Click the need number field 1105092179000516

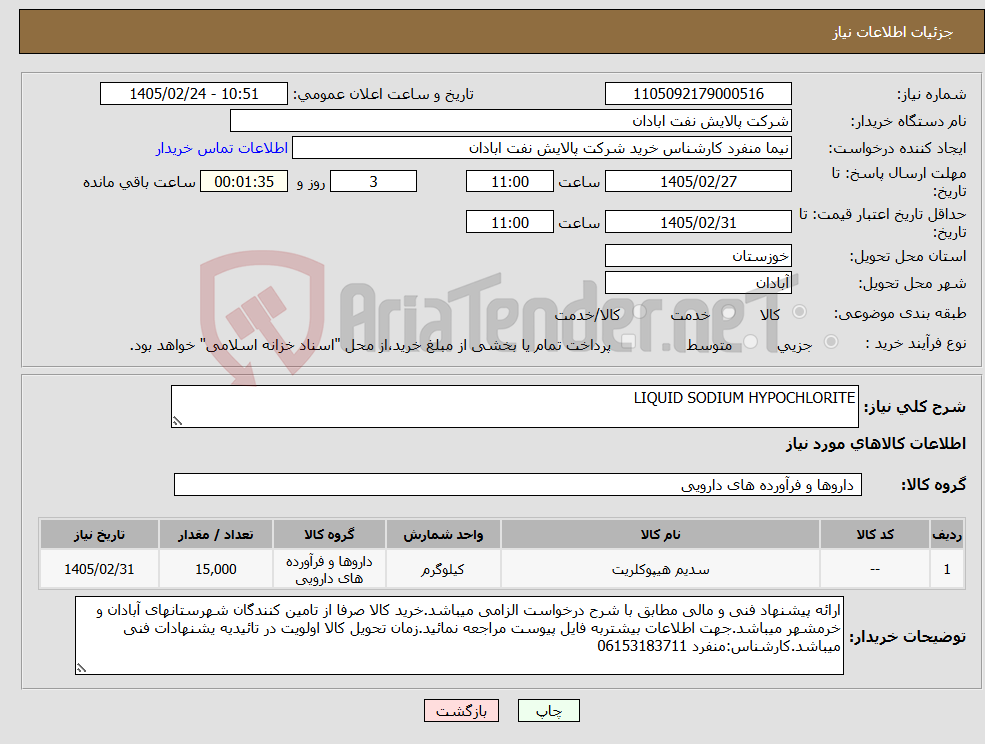click(698, 94)
